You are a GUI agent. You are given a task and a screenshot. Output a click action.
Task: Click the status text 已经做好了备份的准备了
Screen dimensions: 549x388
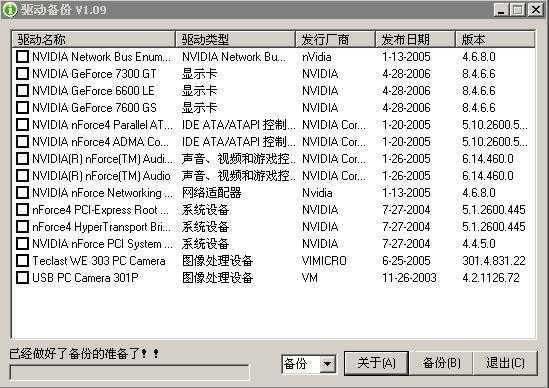(84, 353)
